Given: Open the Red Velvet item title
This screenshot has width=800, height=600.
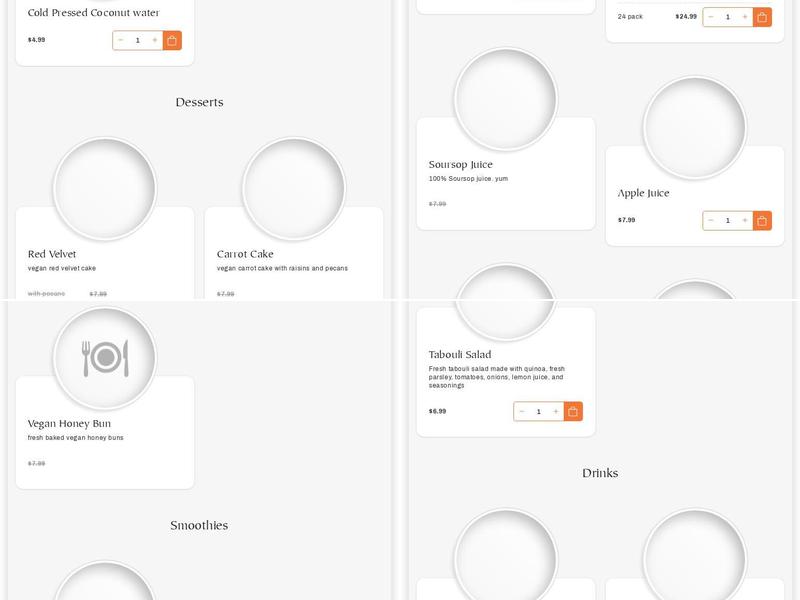Looking at the screenshot, I should point(52,254).
